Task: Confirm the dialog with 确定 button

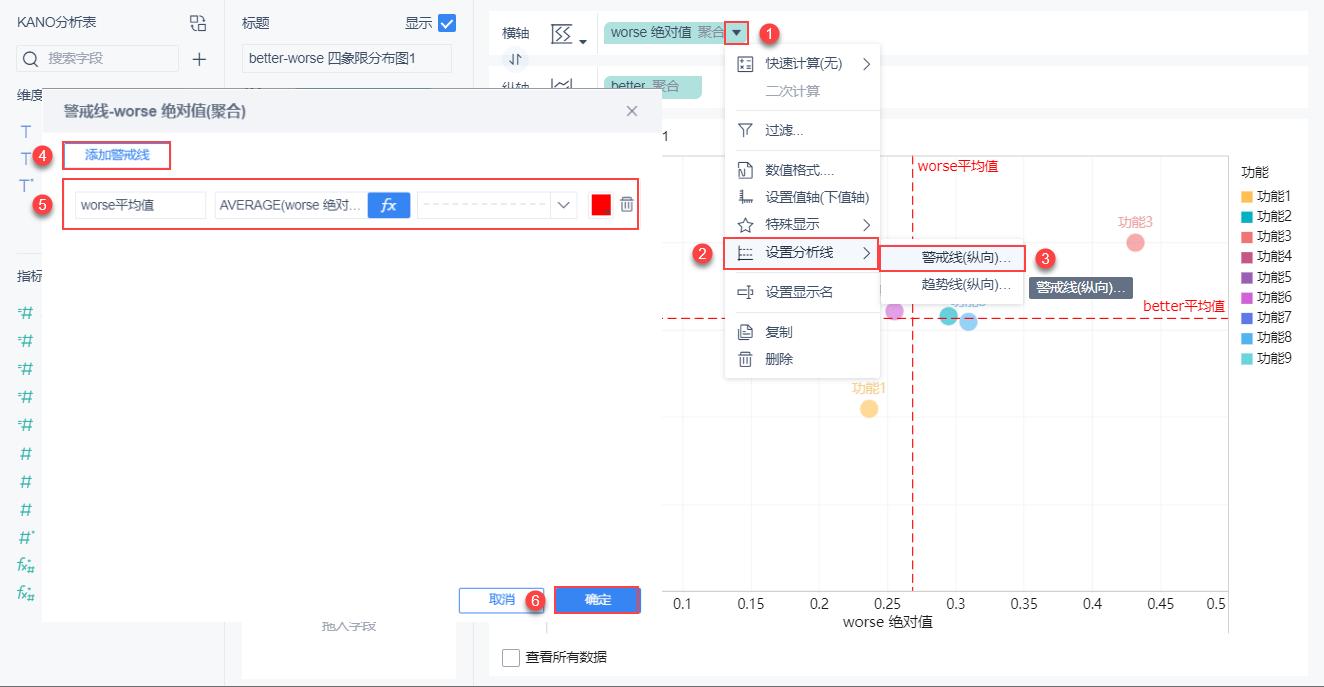Action: pyautogui.click(x=597, y=599)
